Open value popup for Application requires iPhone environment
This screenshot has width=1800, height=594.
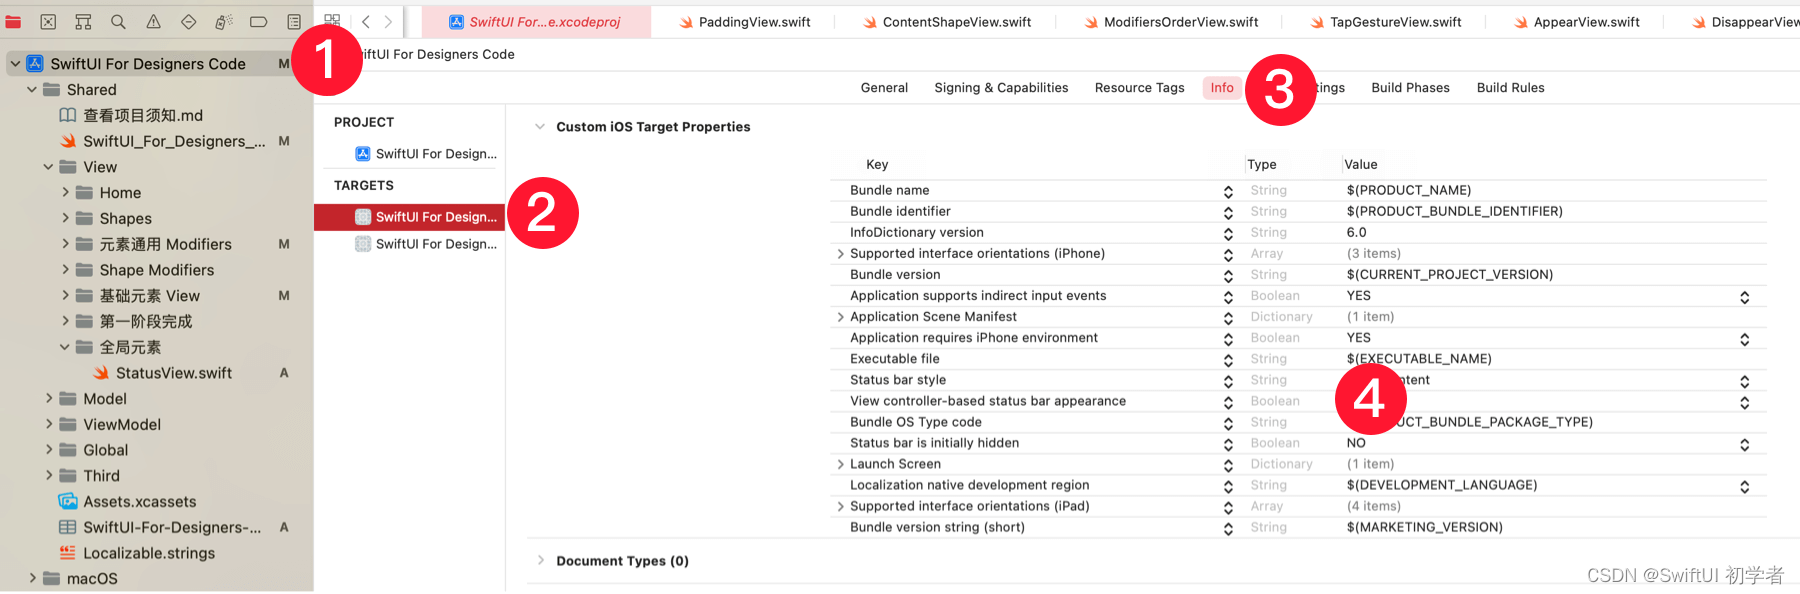pyautogui.click(x=1744, y=339)
